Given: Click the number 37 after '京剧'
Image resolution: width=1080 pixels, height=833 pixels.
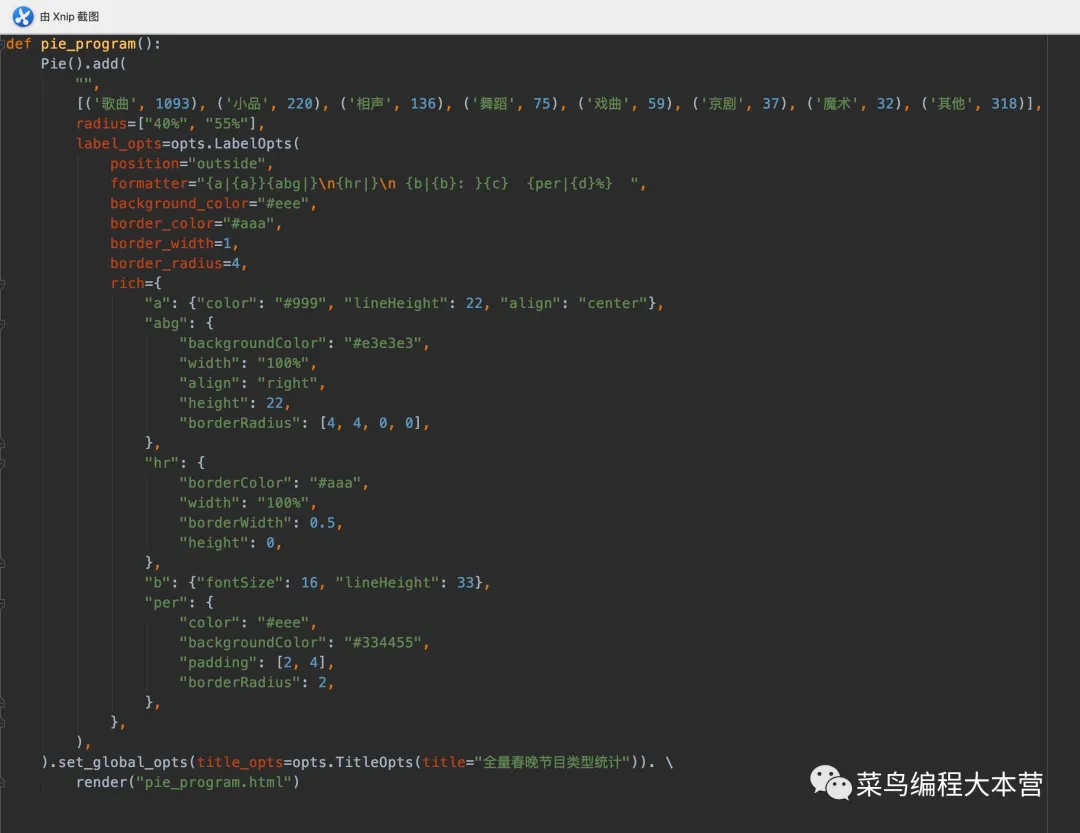Looking at the screenshot, I should coord(770,103).
